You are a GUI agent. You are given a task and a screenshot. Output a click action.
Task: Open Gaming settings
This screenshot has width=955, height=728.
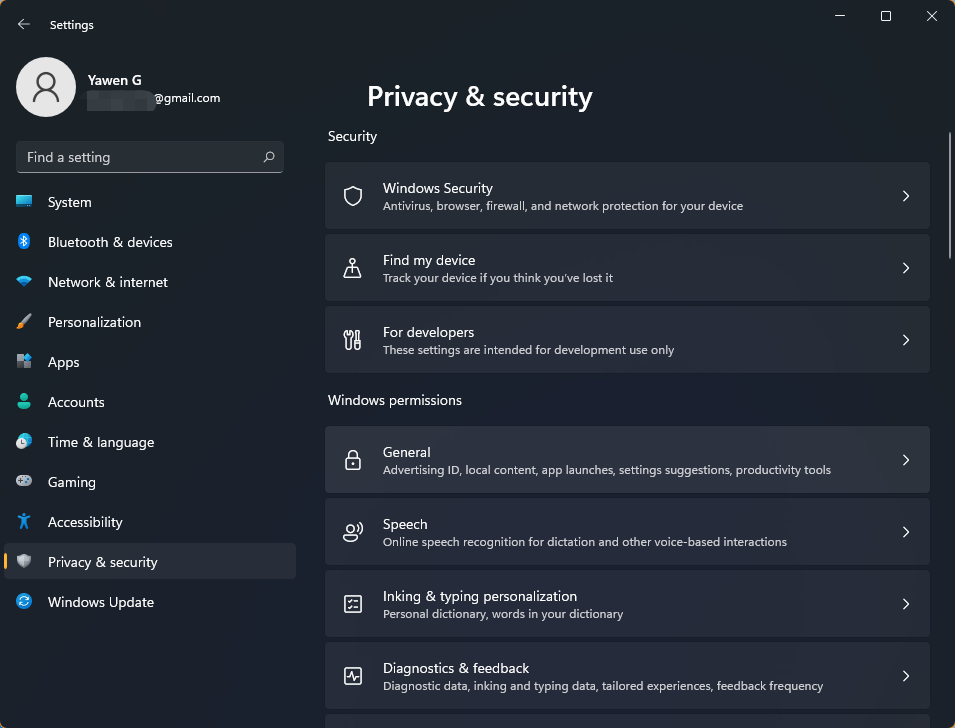pyautogui.click(x=150, y=482)
